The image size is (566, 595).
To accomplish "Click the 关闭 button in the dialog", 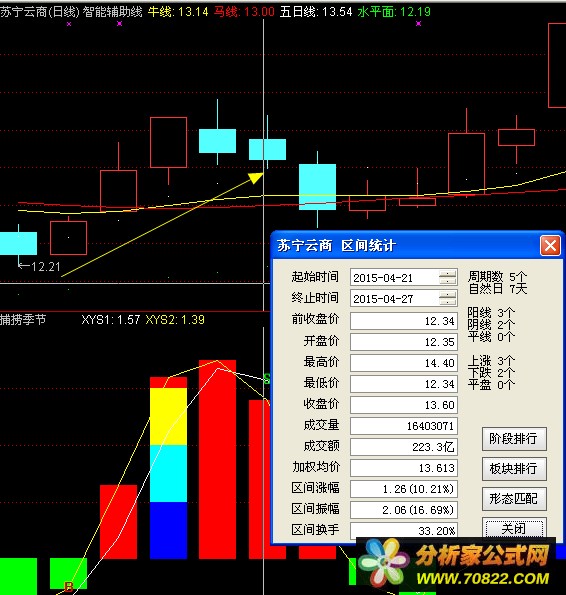I will coord(514,528).
